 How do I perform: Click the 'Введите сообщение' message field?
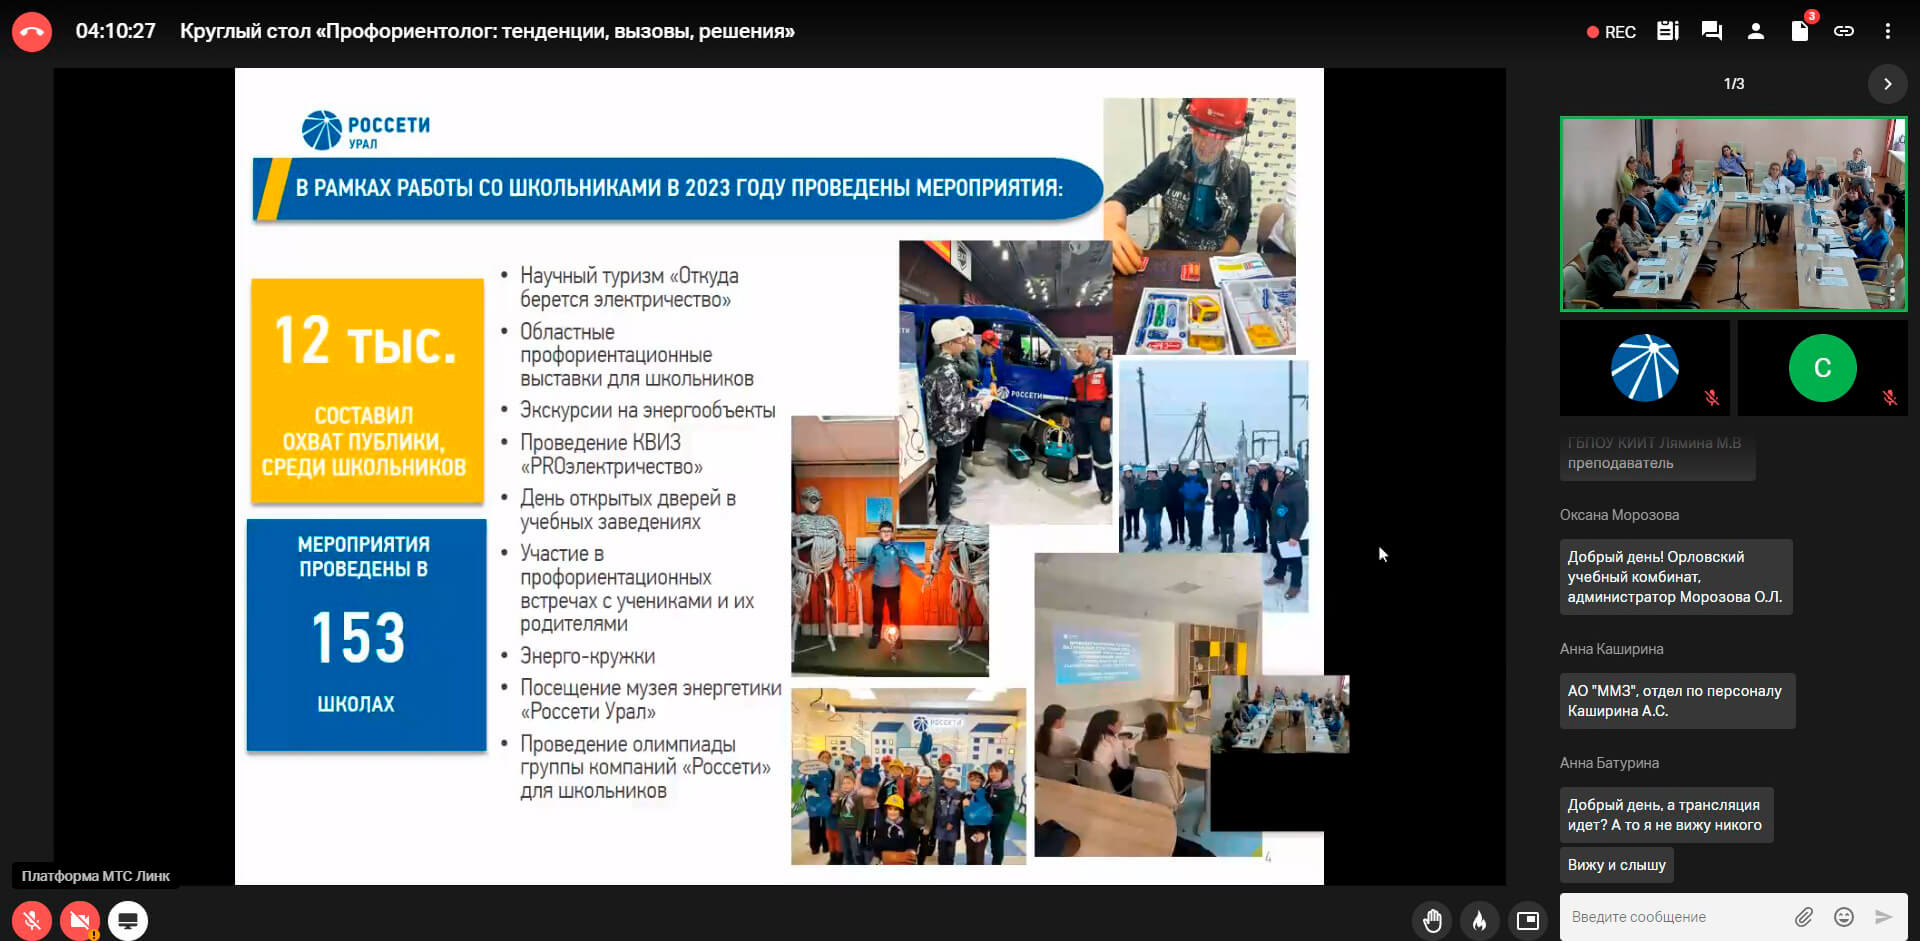pos(1675,917)
